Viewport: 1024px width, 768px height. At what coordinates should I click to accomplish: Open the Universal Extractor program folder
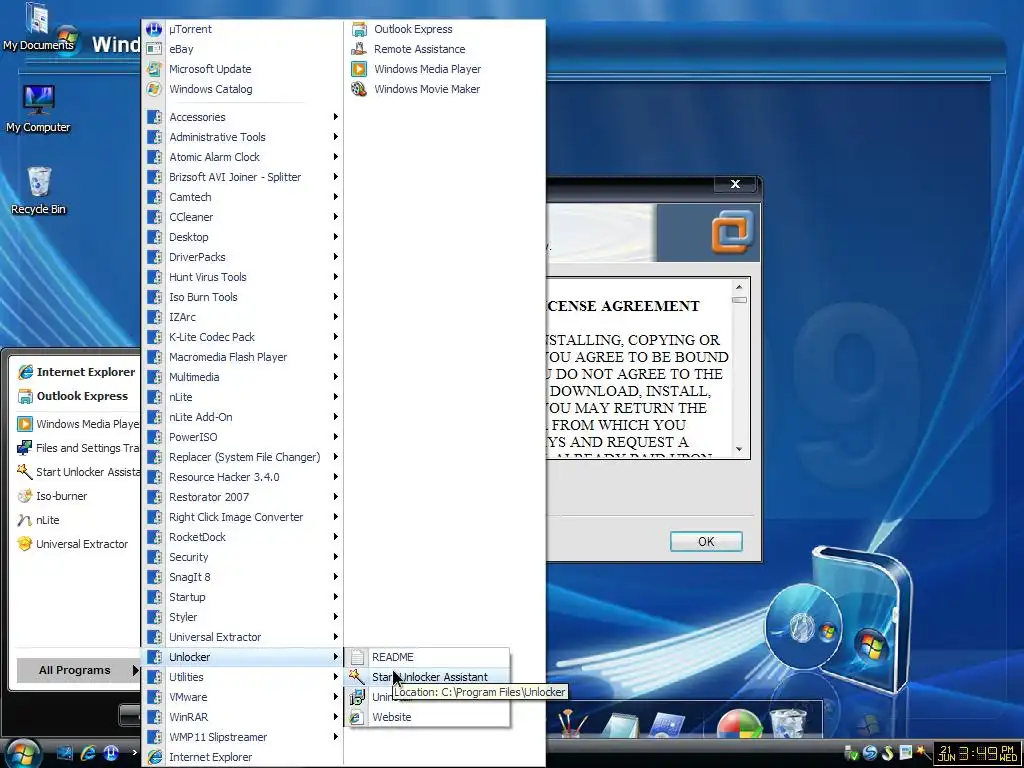[242, 637]
